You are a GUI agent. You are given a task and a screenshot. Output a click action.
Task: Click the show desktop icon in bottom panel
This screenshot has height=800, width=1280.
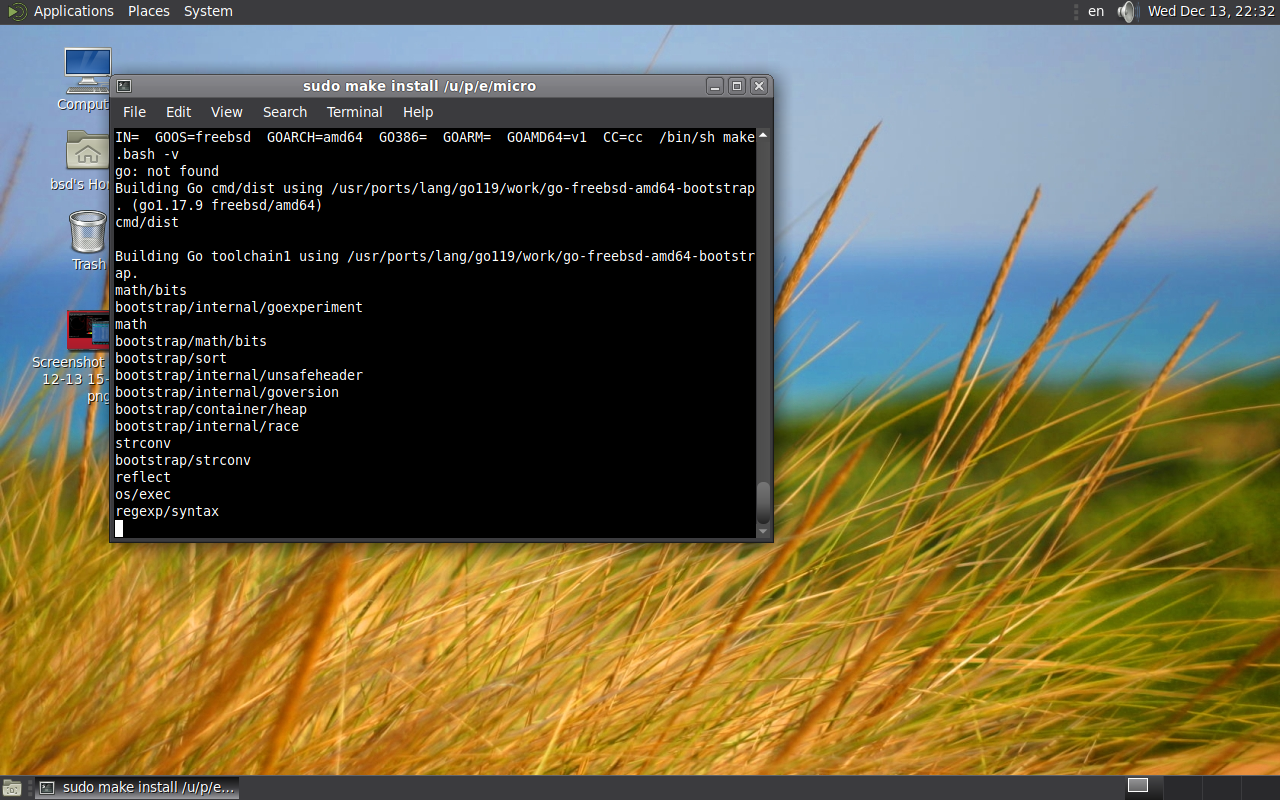(13, 788)
